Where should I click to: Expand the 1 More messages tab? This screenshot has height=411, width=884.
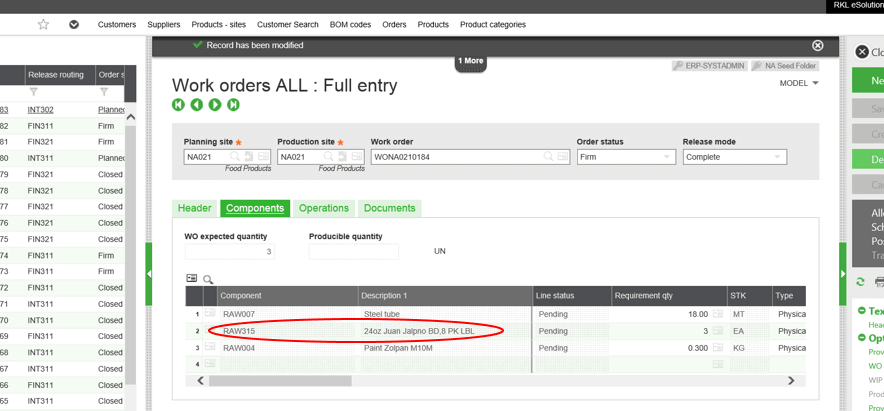coord(470,61)
